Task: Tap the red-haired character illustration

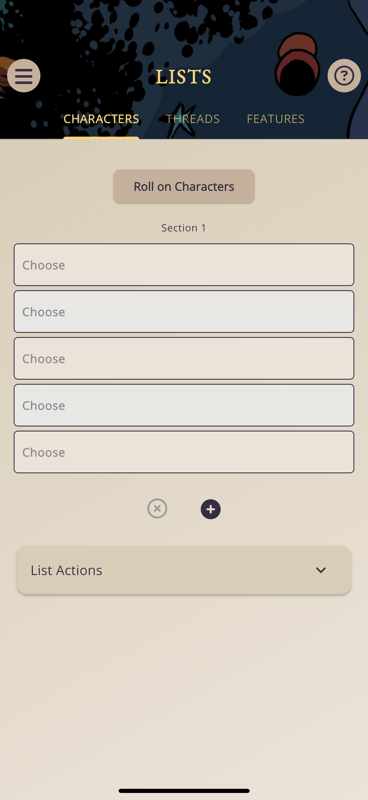Action: point(298,65)
